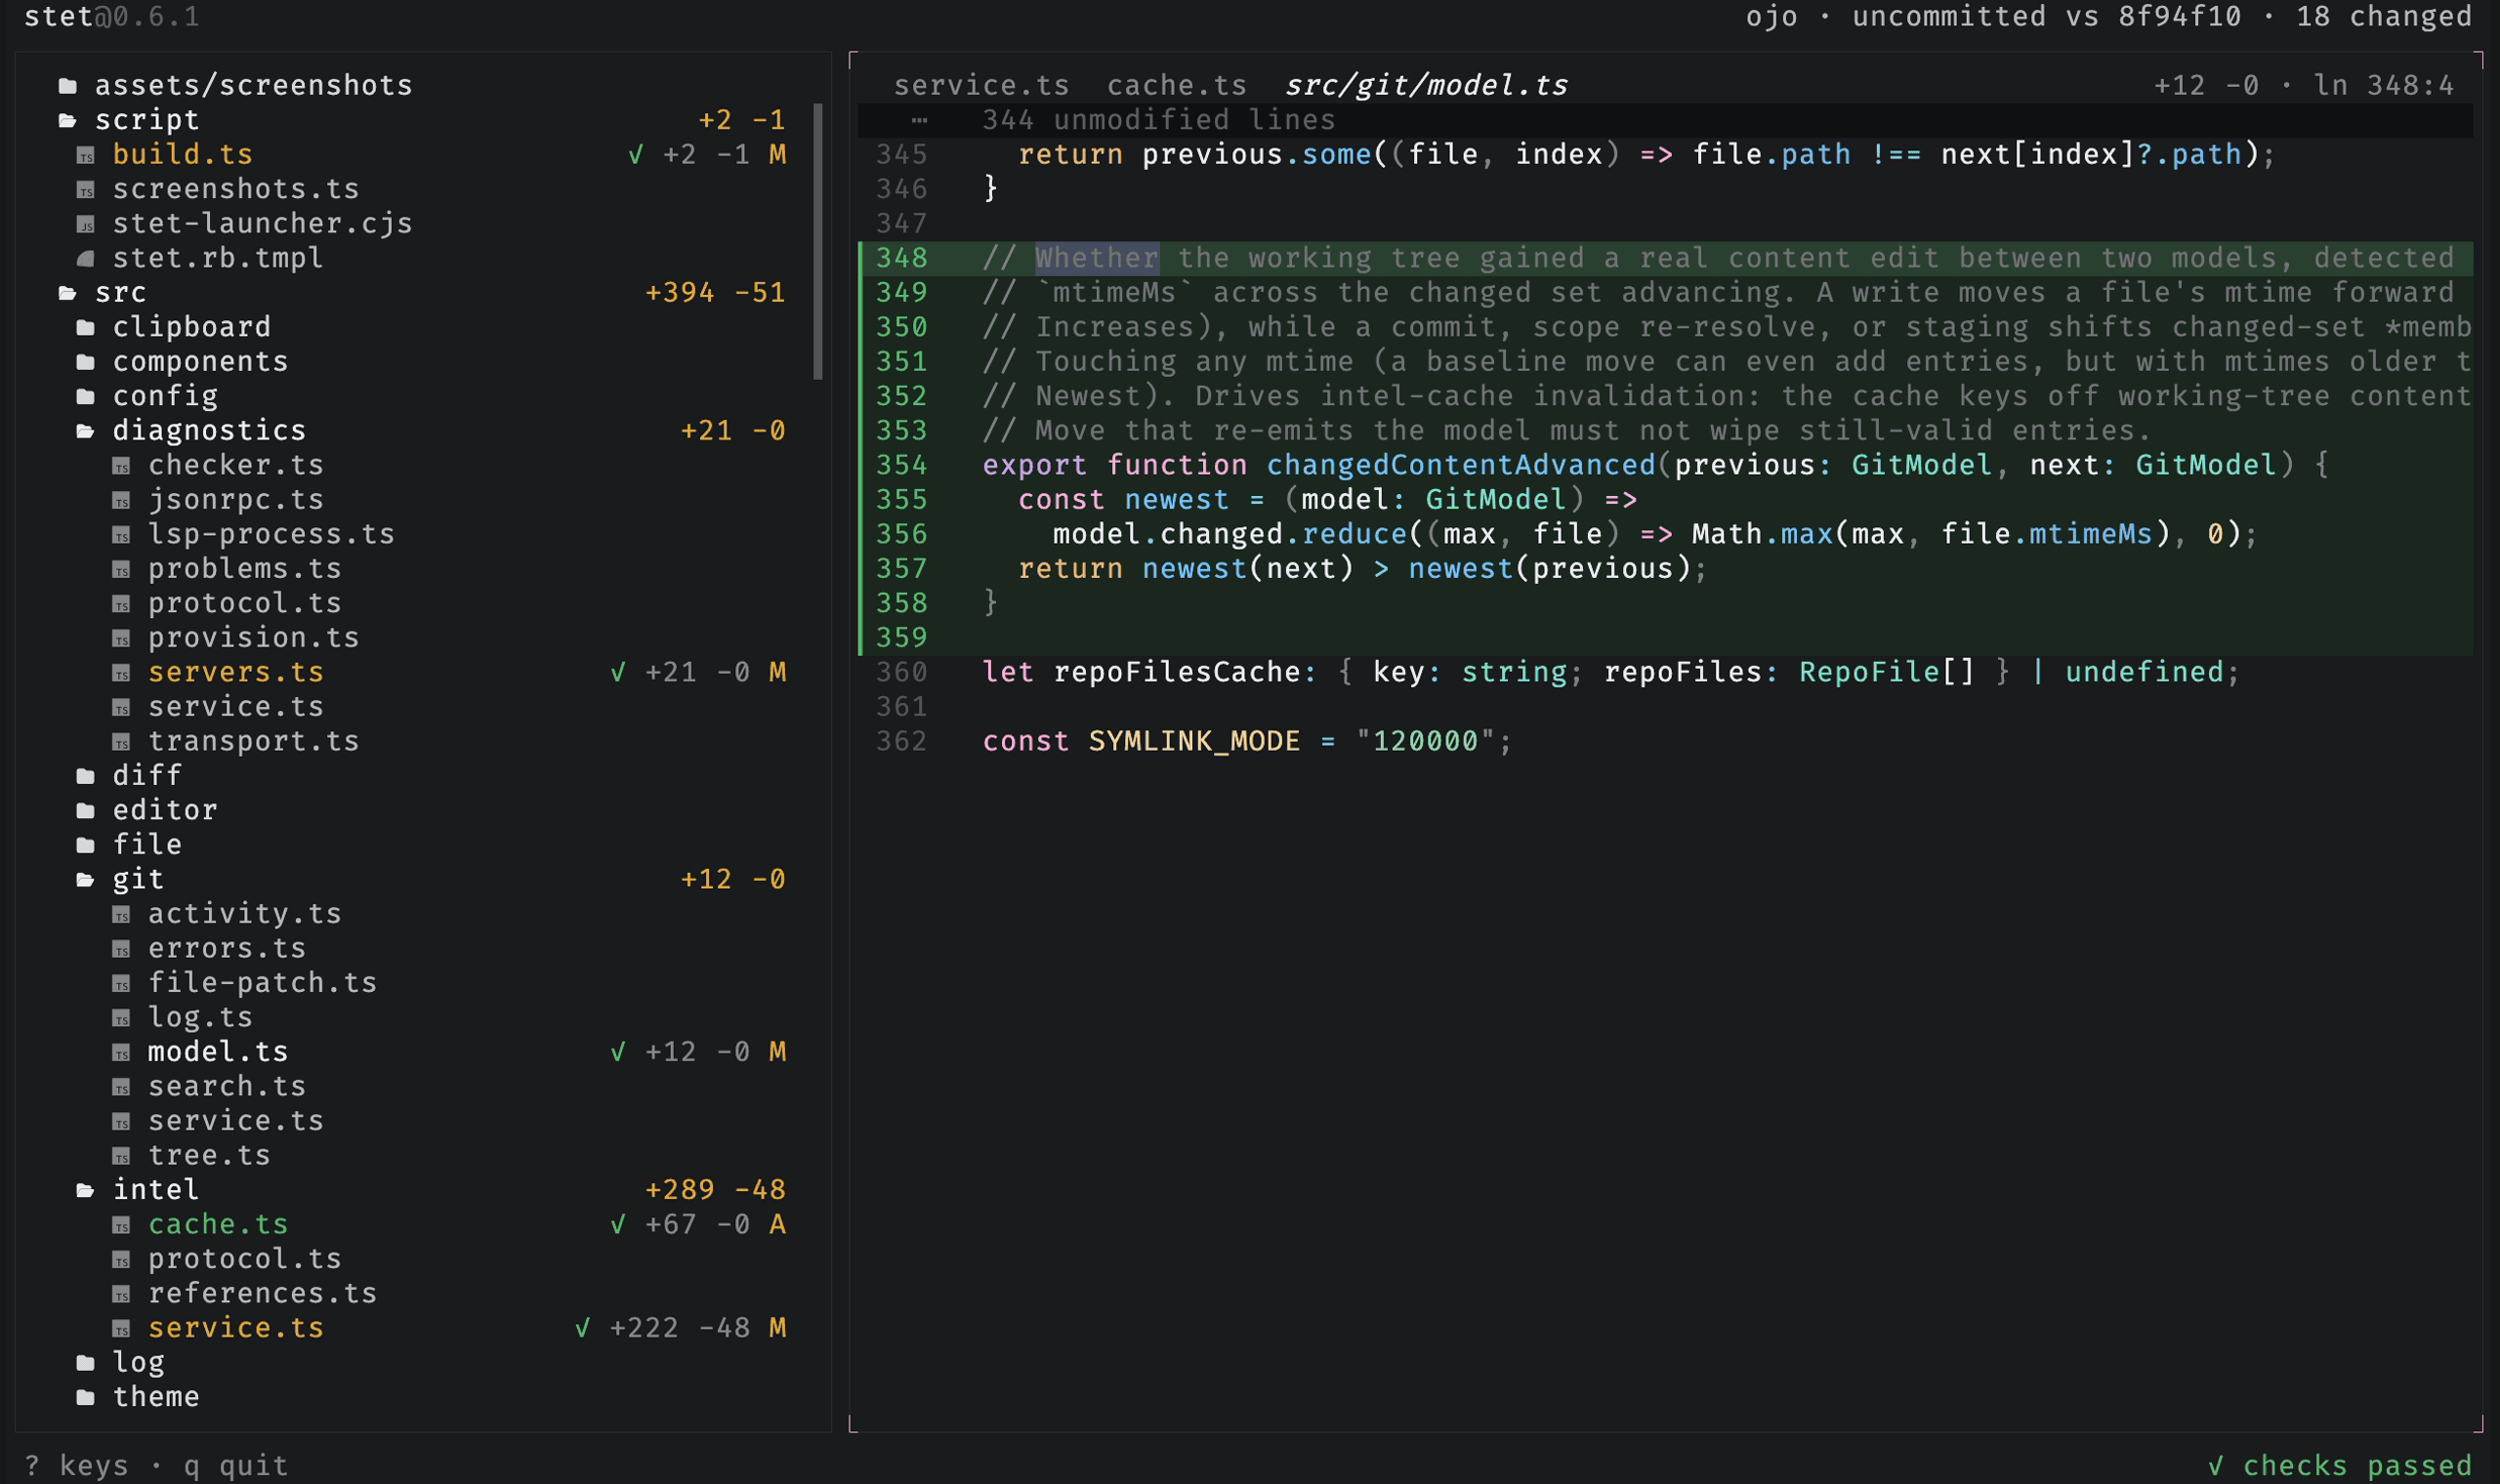The height and width of the screenshot is (1484, 2500).
Task: Open the file folder in tree
Action: point(147,846)
